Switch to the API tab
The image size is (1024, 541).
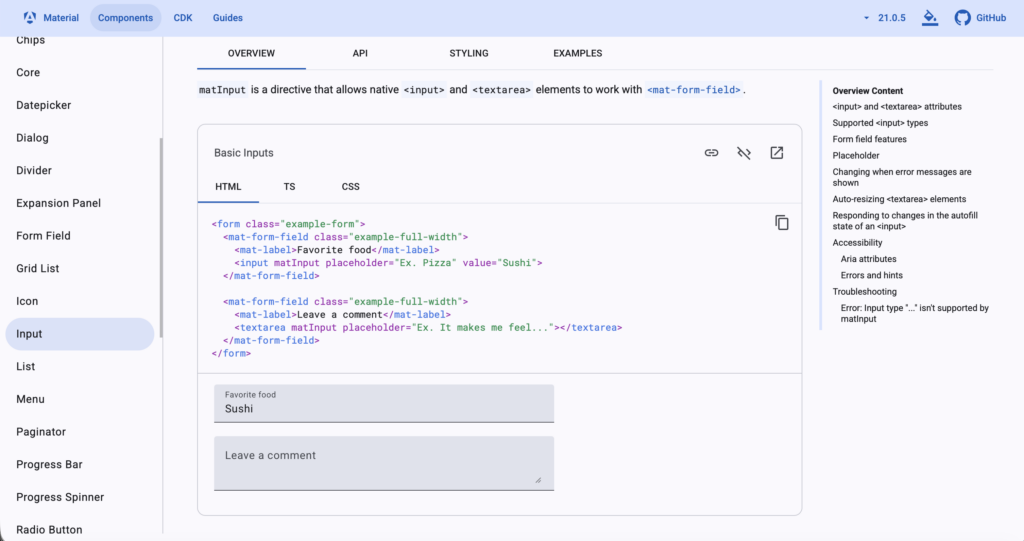pos(360,53)
